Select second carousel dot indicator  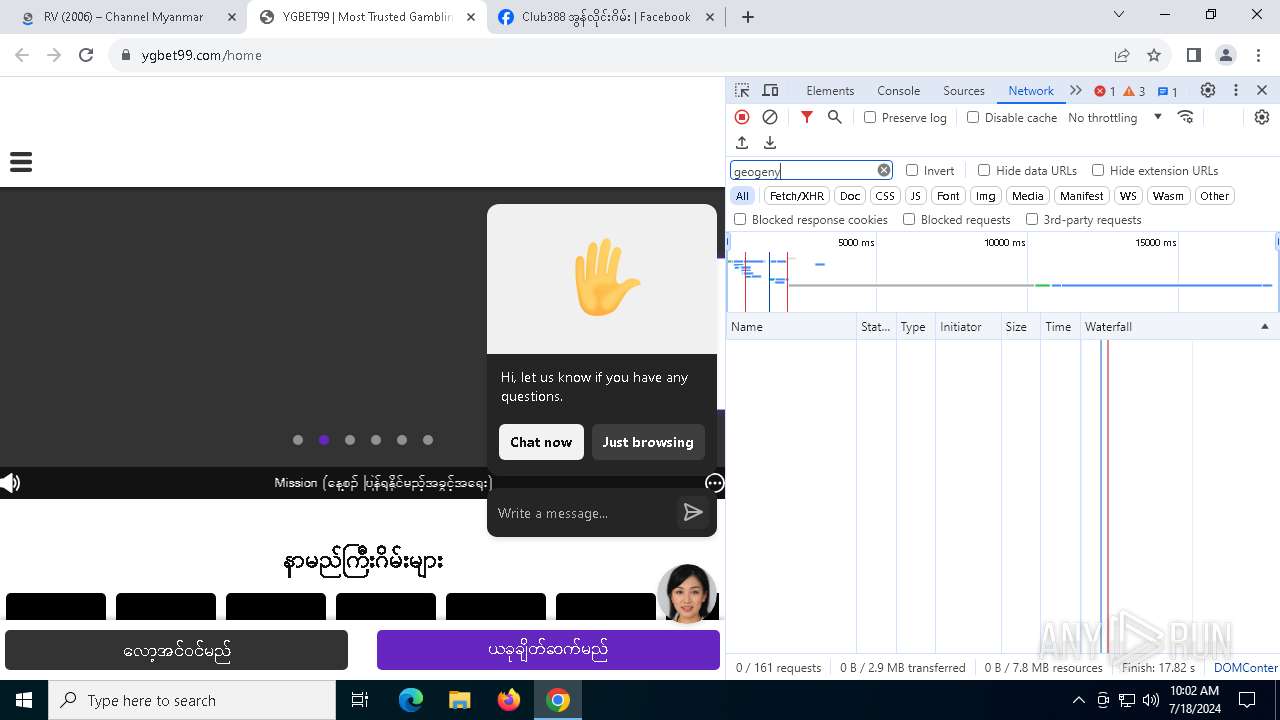(x=324, y=440)
